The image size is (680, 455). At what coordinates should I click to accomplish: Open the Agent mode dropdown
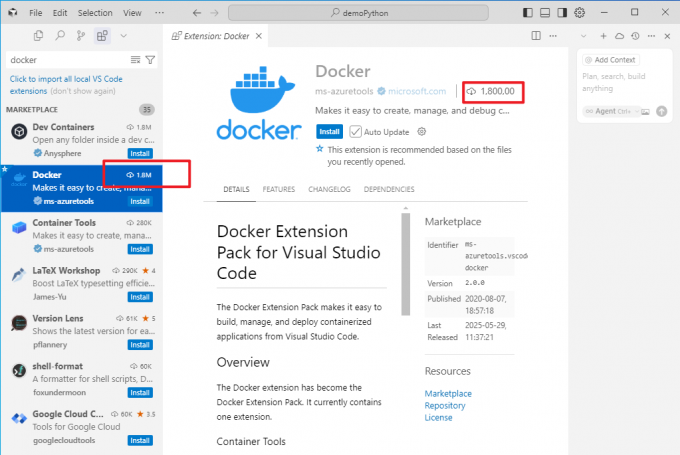[611, 111]
